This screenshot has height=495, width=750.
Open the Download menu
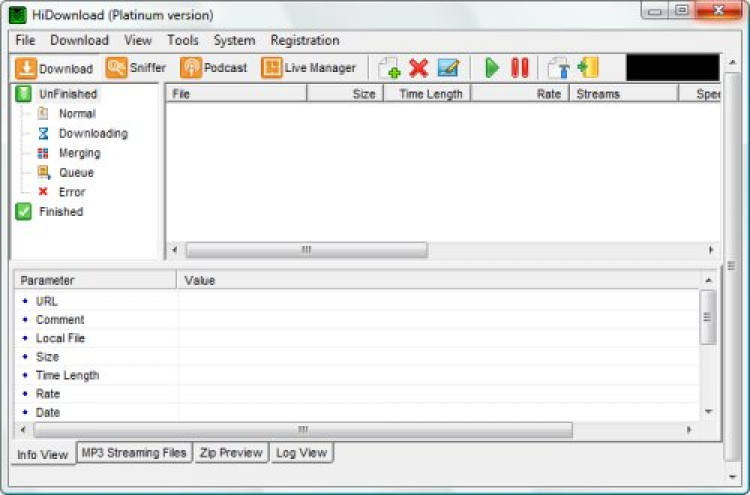click(x=79, y=40)
